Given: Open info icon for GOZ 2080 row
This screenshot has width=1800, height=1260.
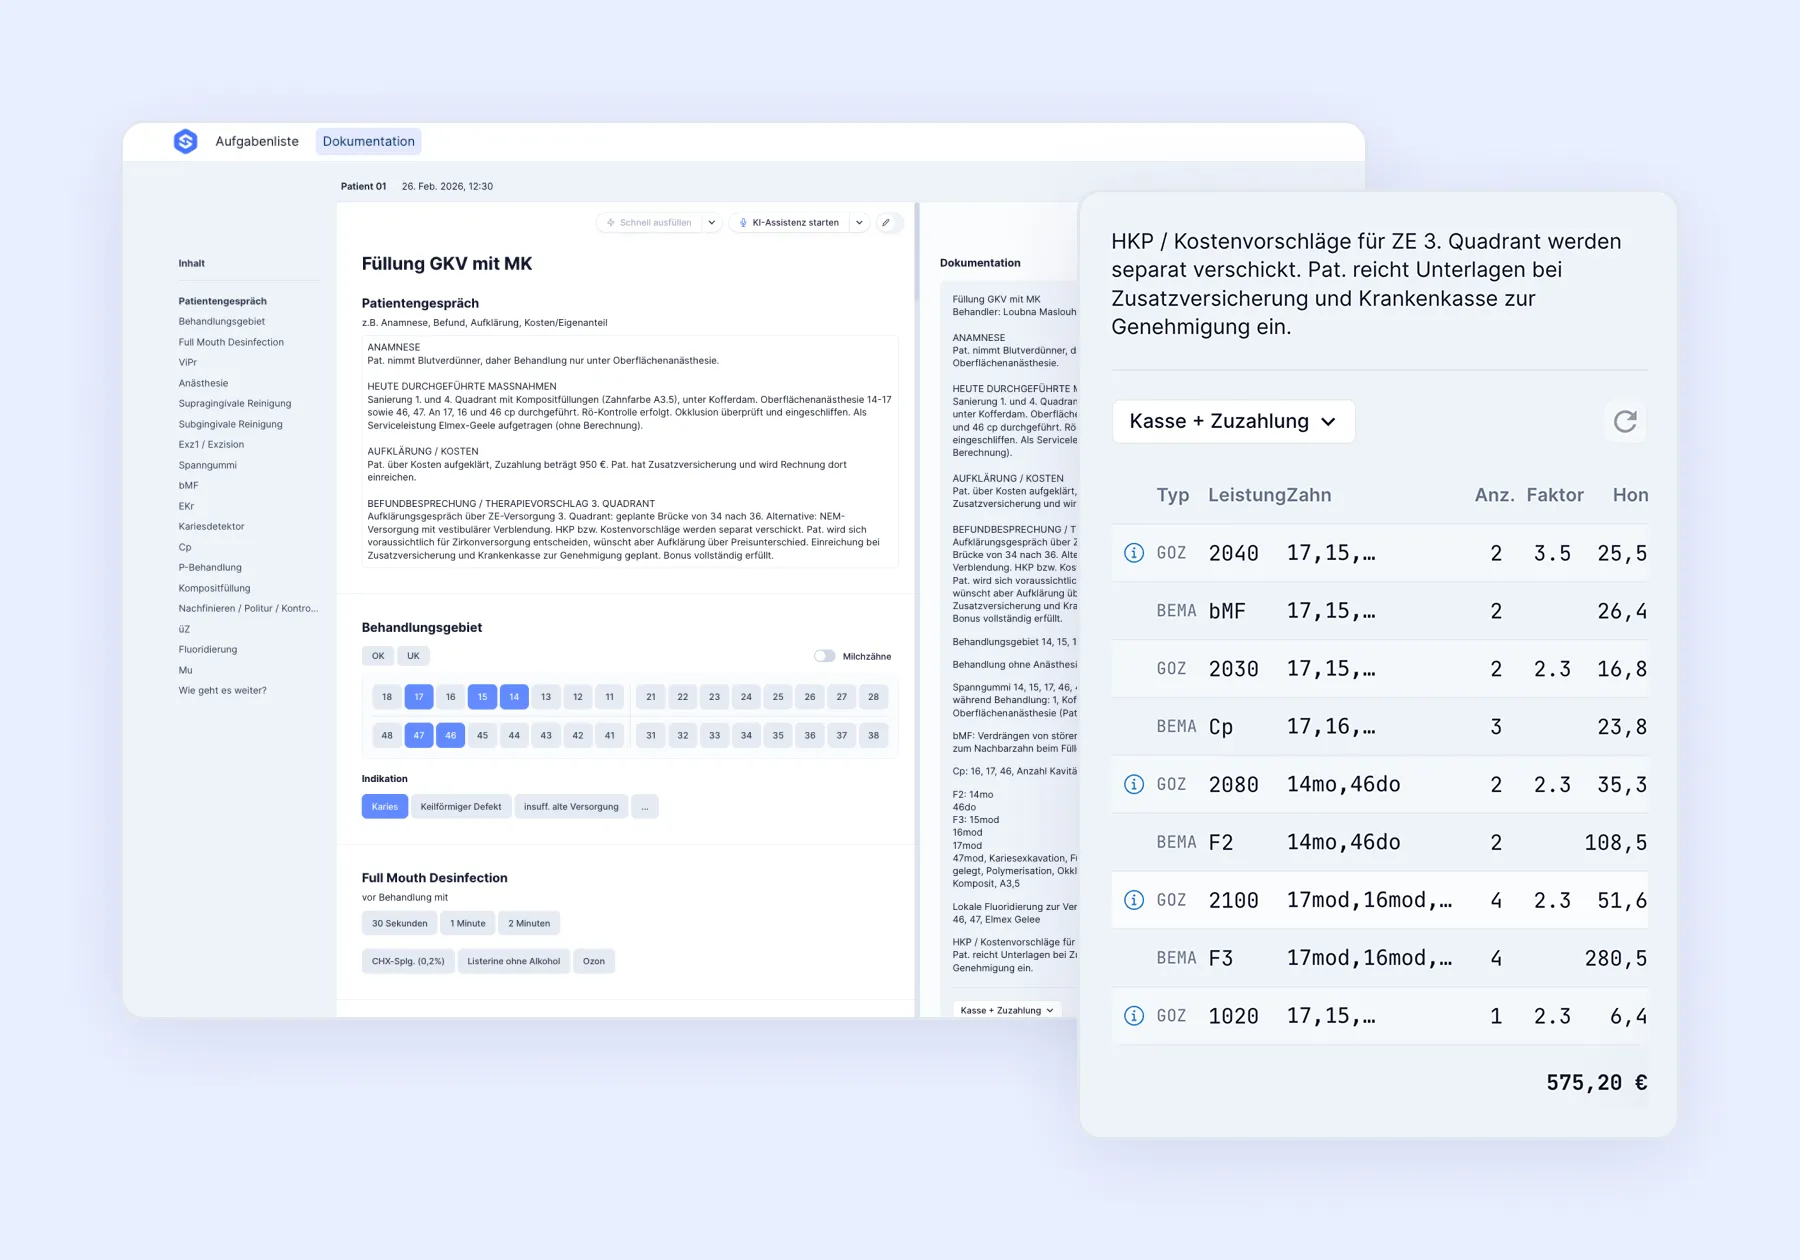Looking at the screenshot, I should point(1133,785).
